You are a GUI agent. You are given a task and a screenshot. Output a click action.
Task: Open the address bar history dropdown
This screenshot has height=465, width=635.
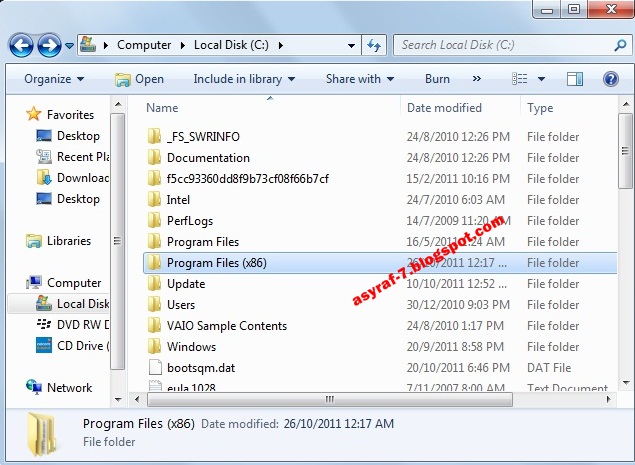click(x=352, y=46)
